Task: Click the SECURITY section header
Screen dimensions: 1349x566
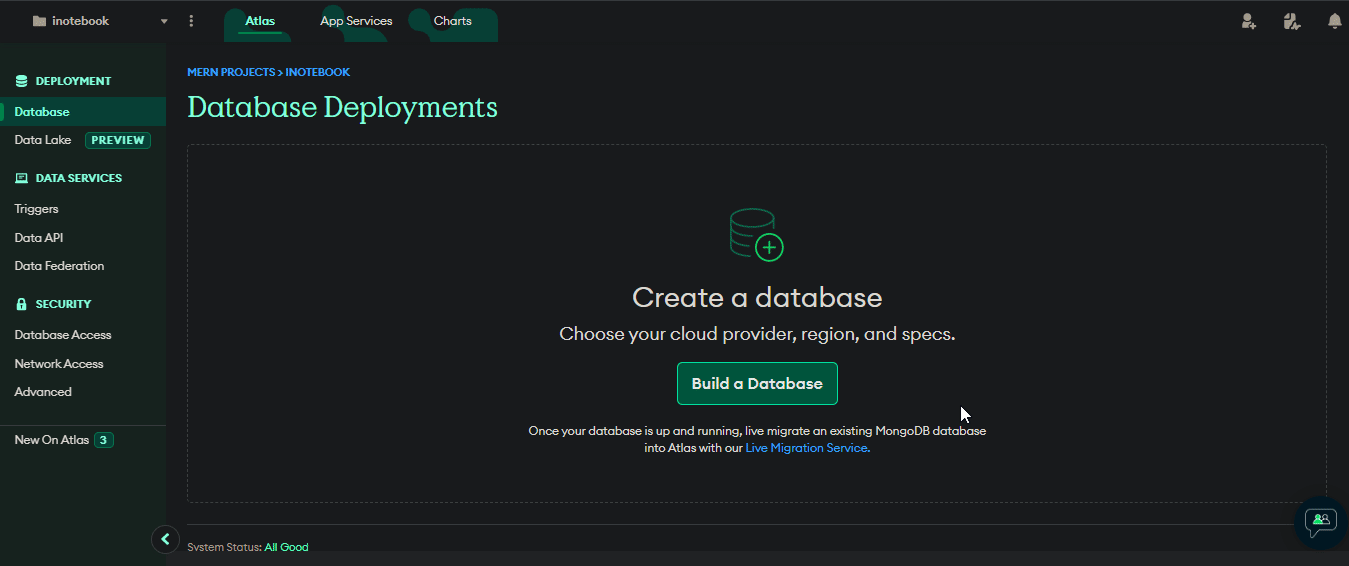Action: pyautogui.click(x=63, y=304)
